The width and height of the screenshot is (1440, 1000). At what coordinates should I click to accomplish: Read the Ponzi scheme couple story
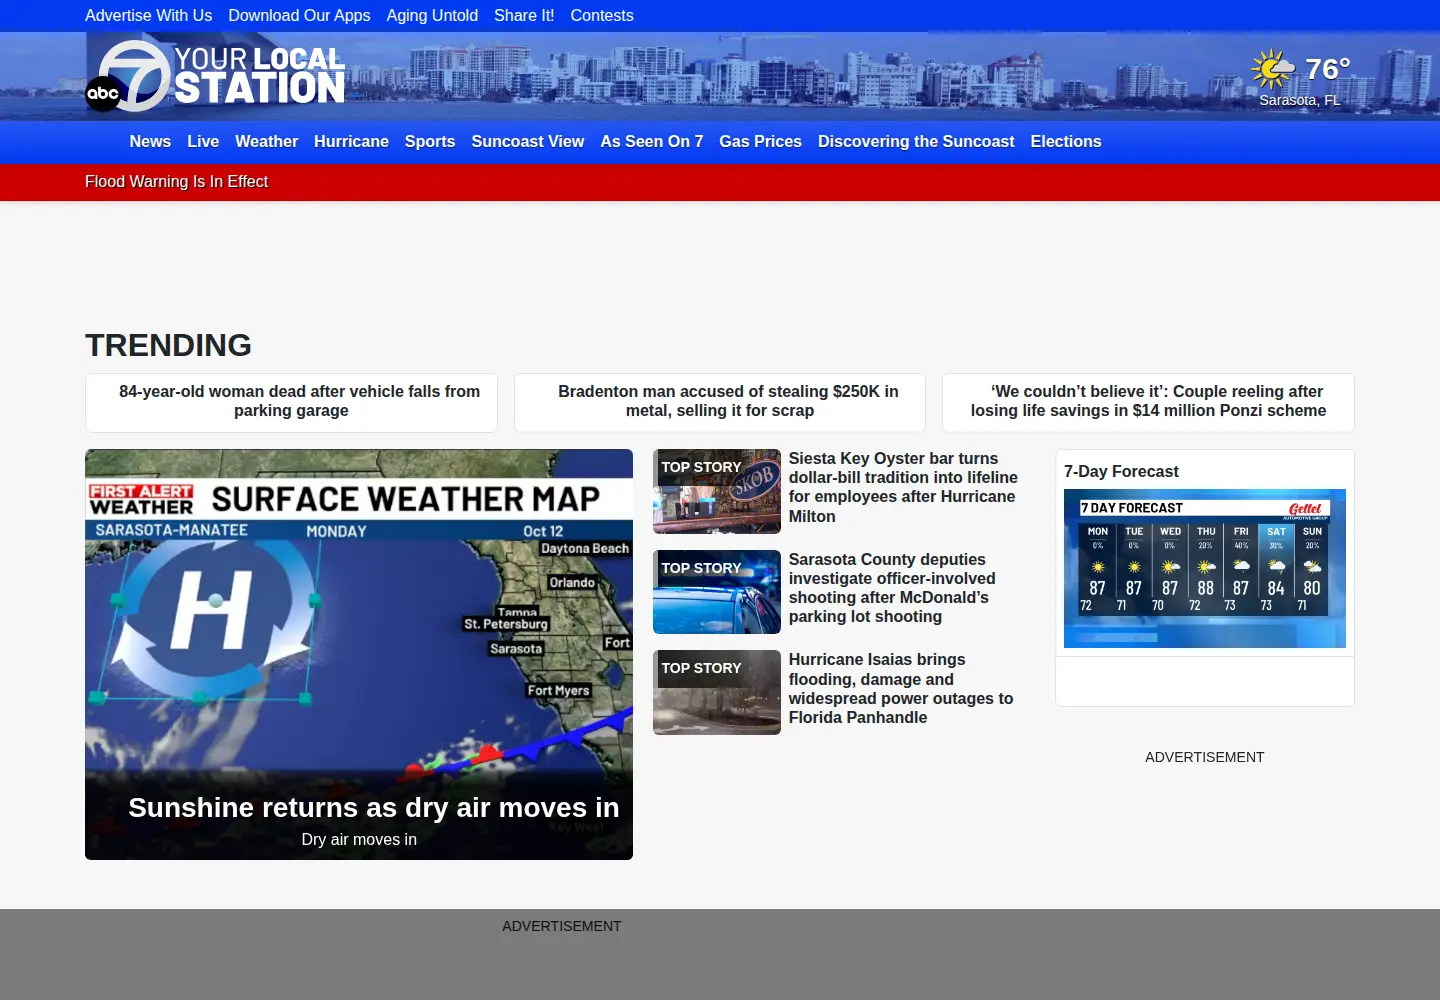(x=1148, y=402)
